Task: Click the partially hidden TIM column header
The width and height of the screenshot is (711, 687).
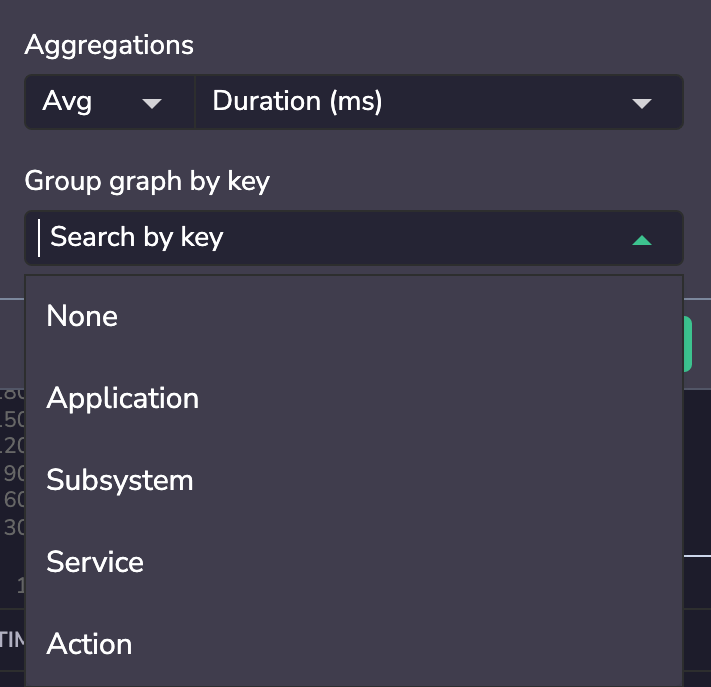Action: [x=12, y=640]
